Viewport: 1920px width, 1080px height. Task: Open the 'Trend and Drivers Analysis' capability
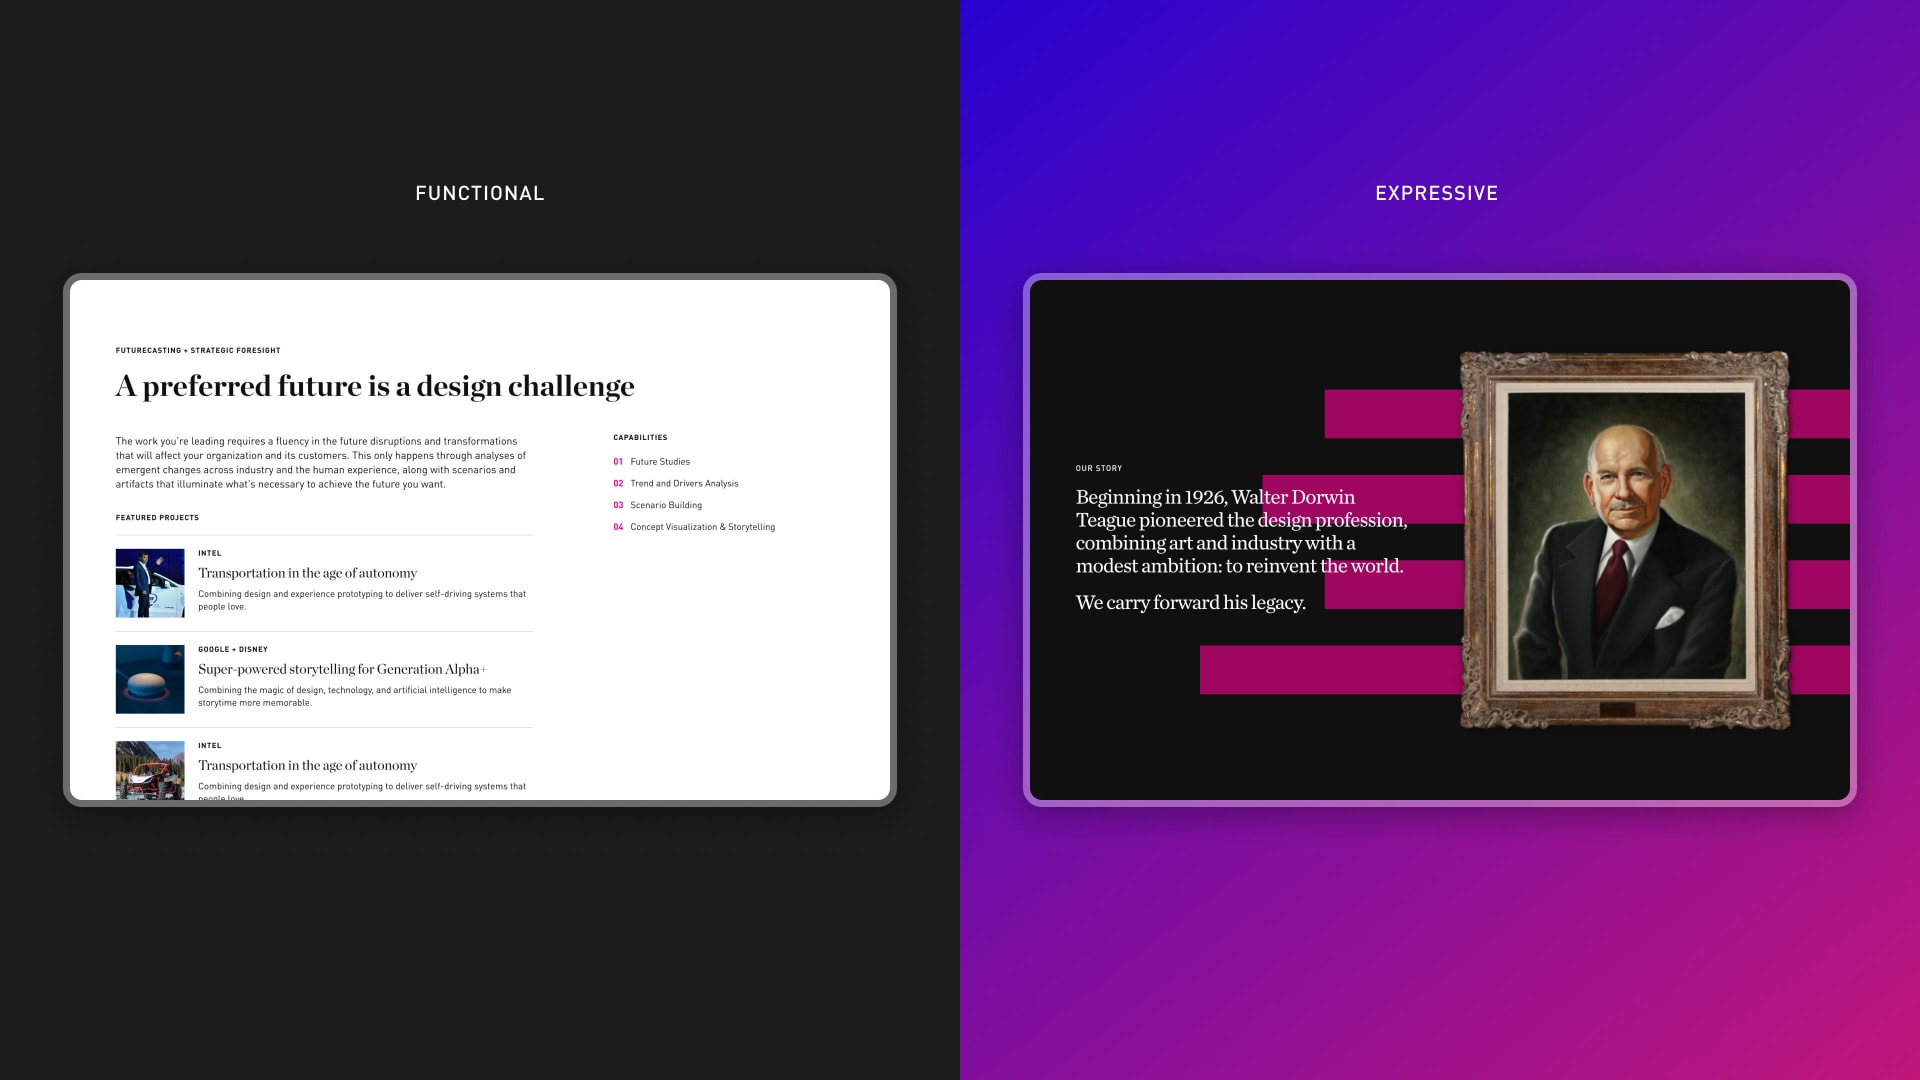pyautogui.click(x=684, y=484)
